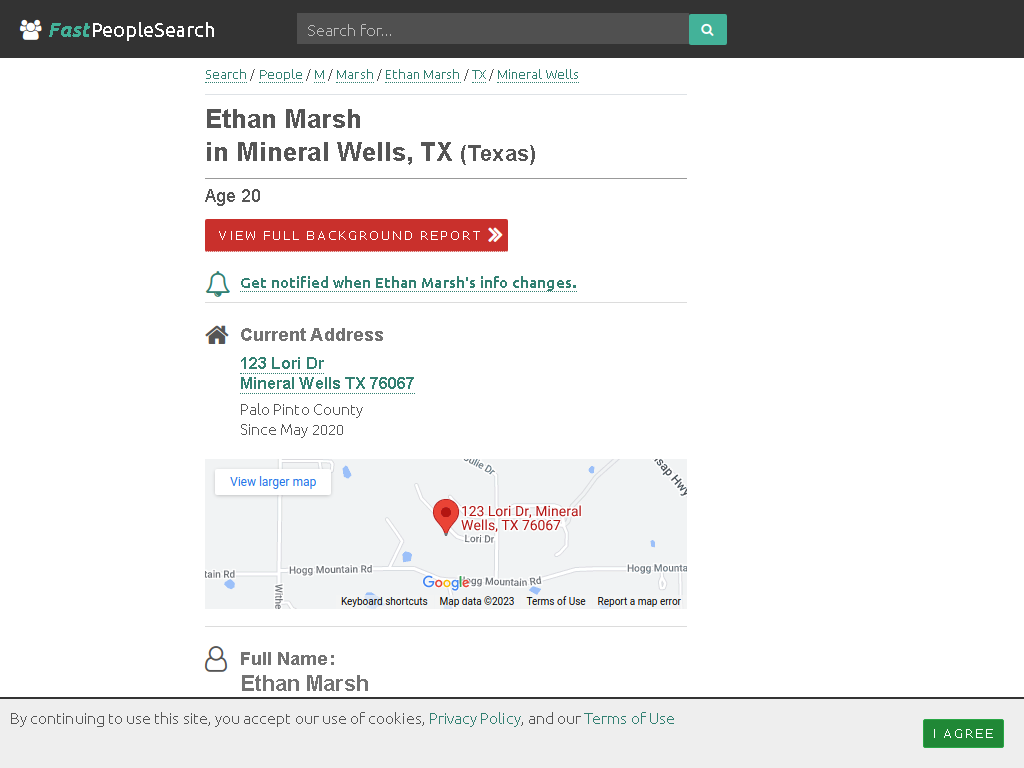Open the 123 Lori Dr address link
Image resolution: width=1024 pixels, height=768 pixels.
[x=282, y=363]
